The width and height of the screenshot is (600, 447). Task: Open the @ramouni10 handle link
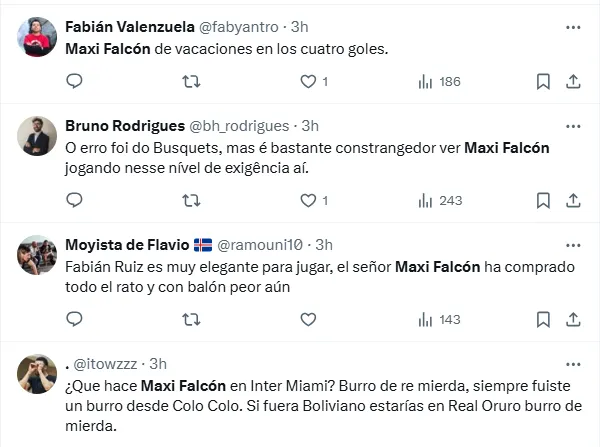[x=260, y=245]
